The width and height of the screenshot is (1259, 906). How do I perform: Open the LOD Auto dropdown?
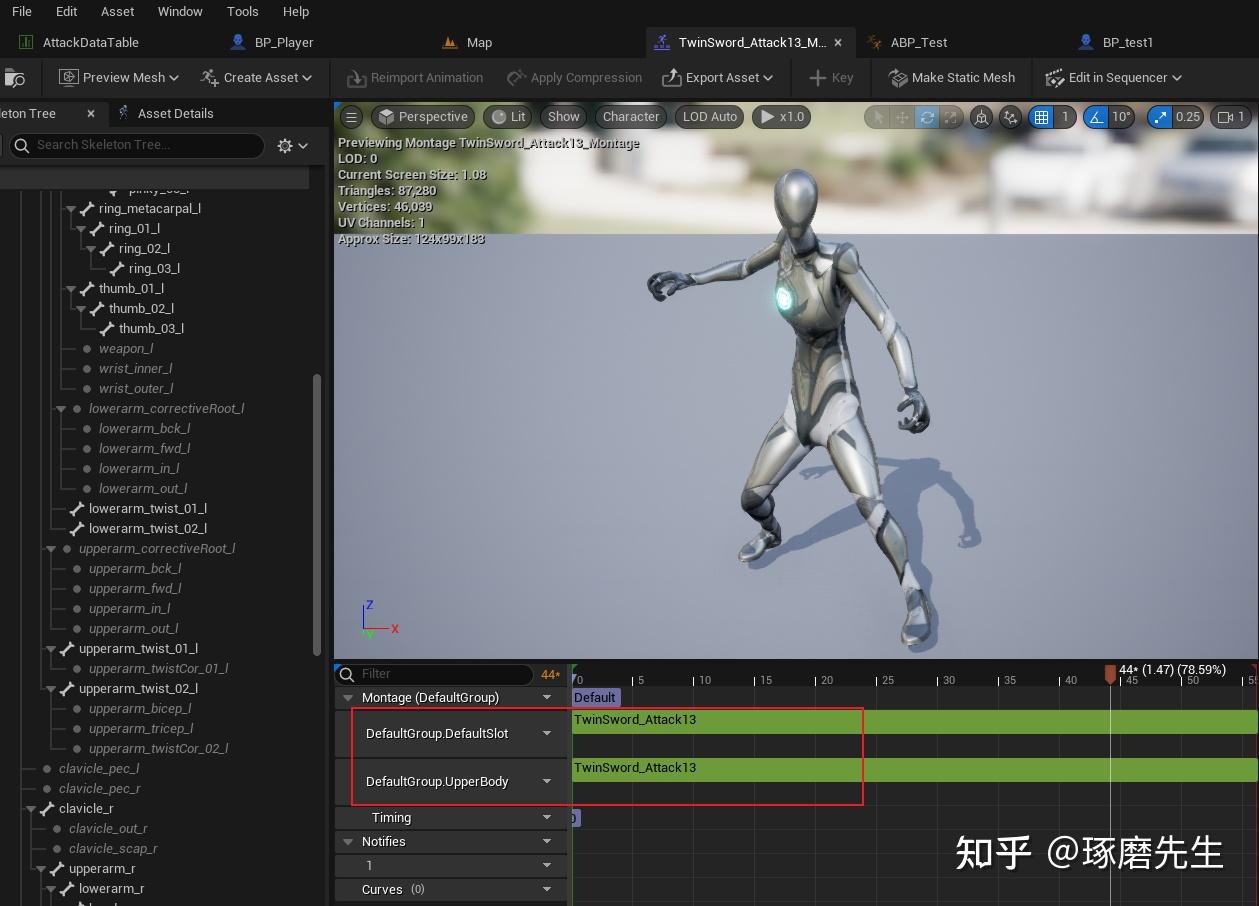708,117
